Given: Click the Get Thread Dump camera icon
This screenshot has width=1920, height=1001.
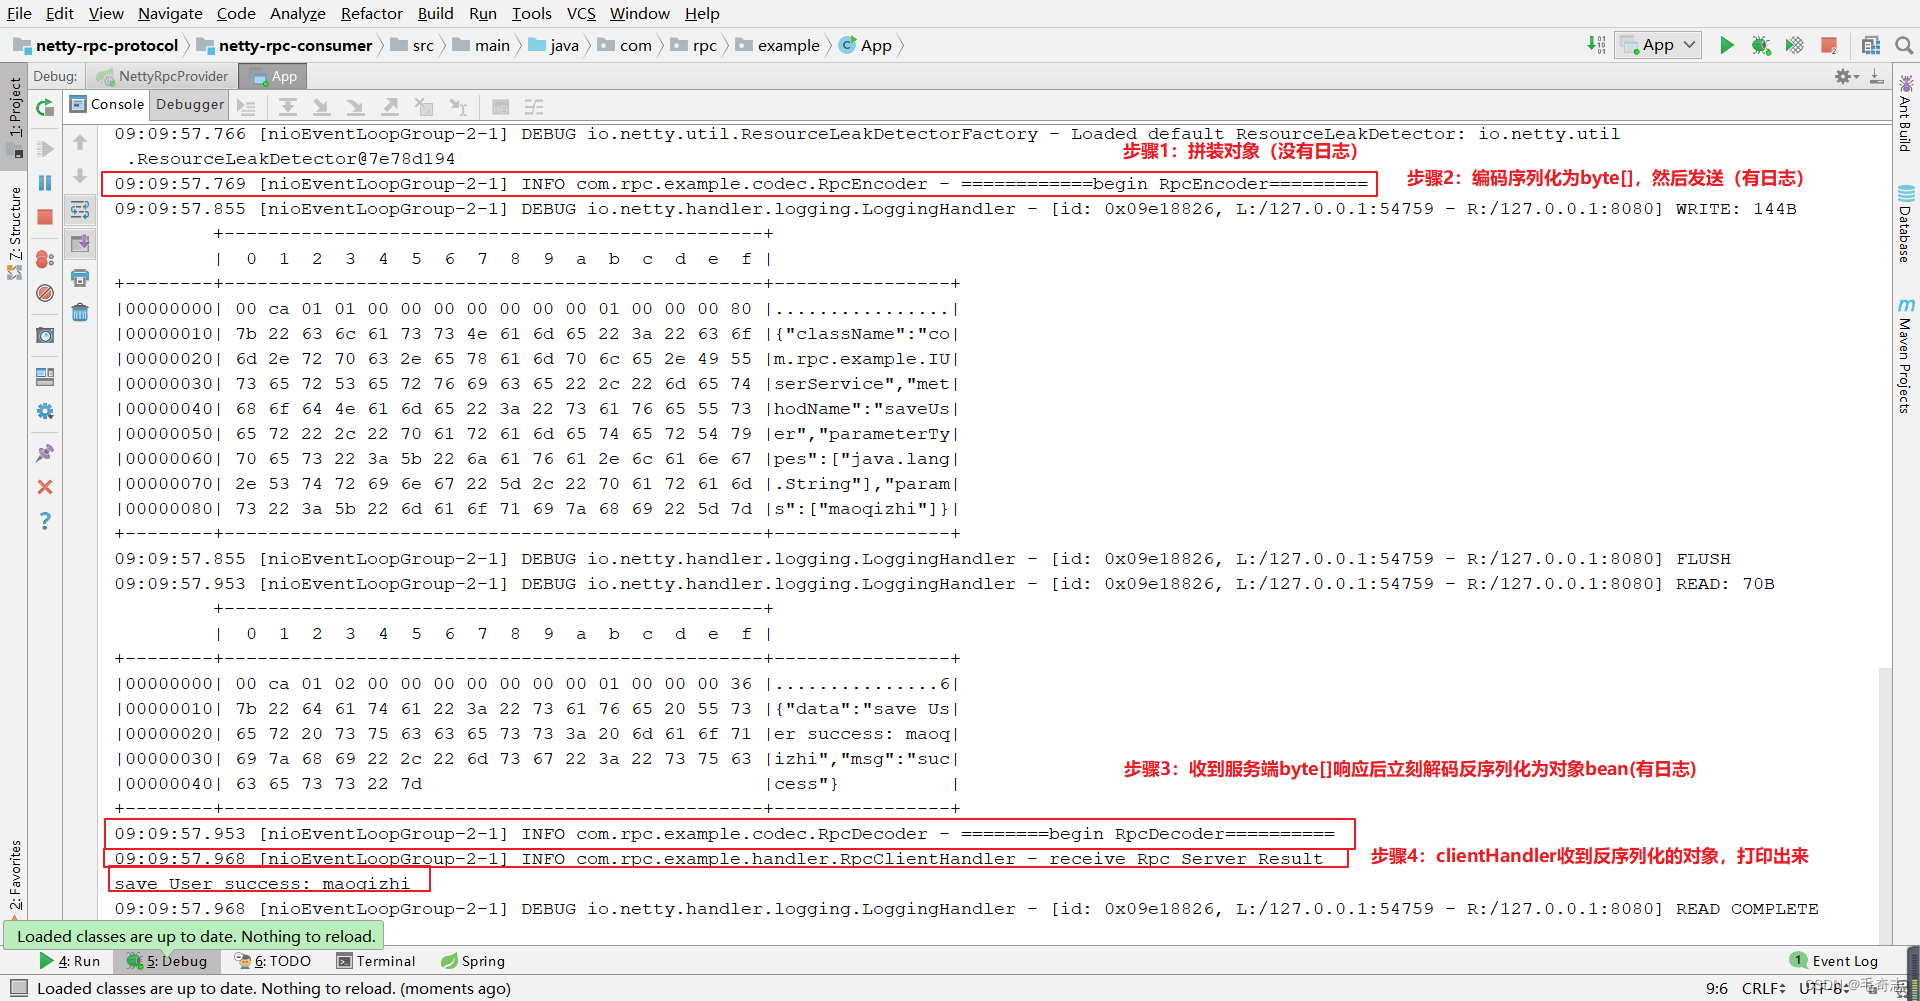Looking at the screenshot, I should [x=45, y=335].
